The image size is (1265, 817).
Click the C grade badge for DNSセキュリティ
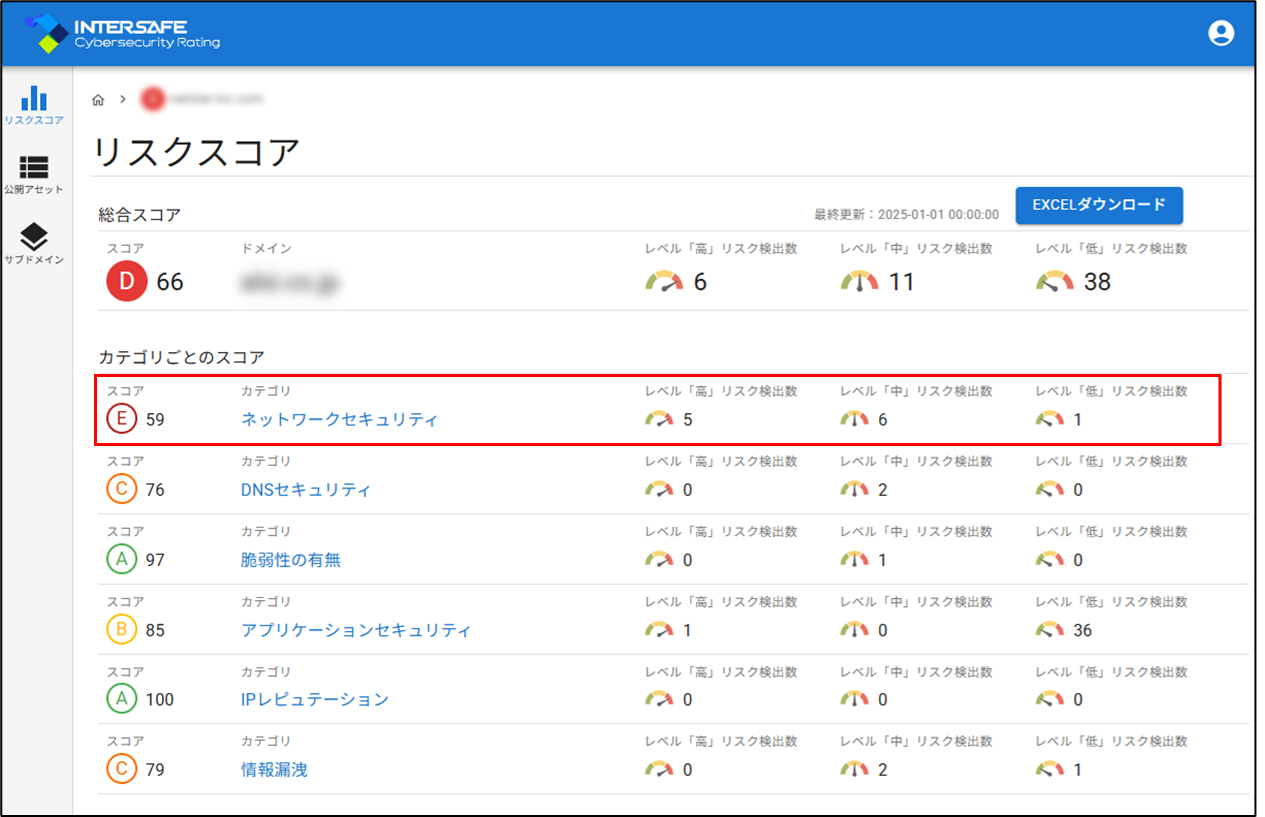tap(122, 490)
